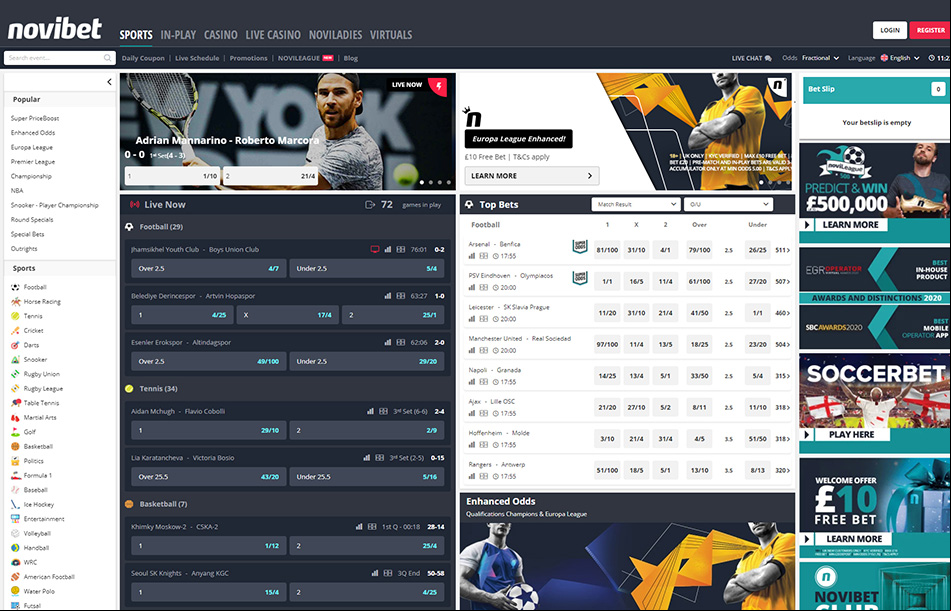Click the Live Now schedule icon beside 72
951x611 pixels.
coord(370,204)
